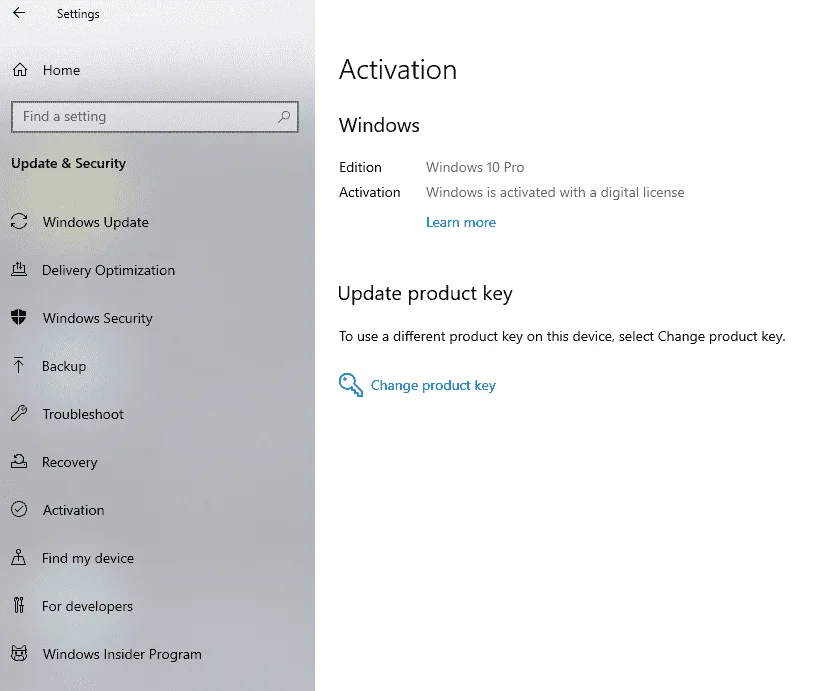Image resolution: width=824 pixels, height=691 pixels.
Task: Click the Learn more link
Action: click(461, 222)
